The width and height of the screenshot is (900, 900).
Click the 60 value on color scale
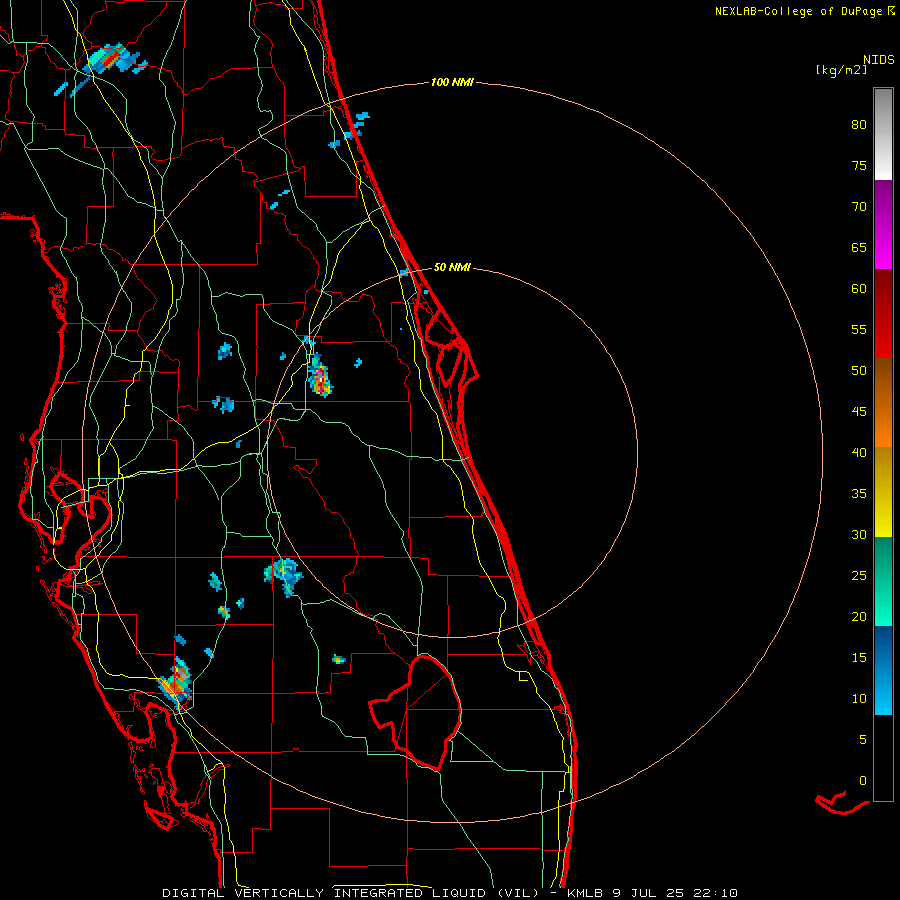tap(859, 289)
